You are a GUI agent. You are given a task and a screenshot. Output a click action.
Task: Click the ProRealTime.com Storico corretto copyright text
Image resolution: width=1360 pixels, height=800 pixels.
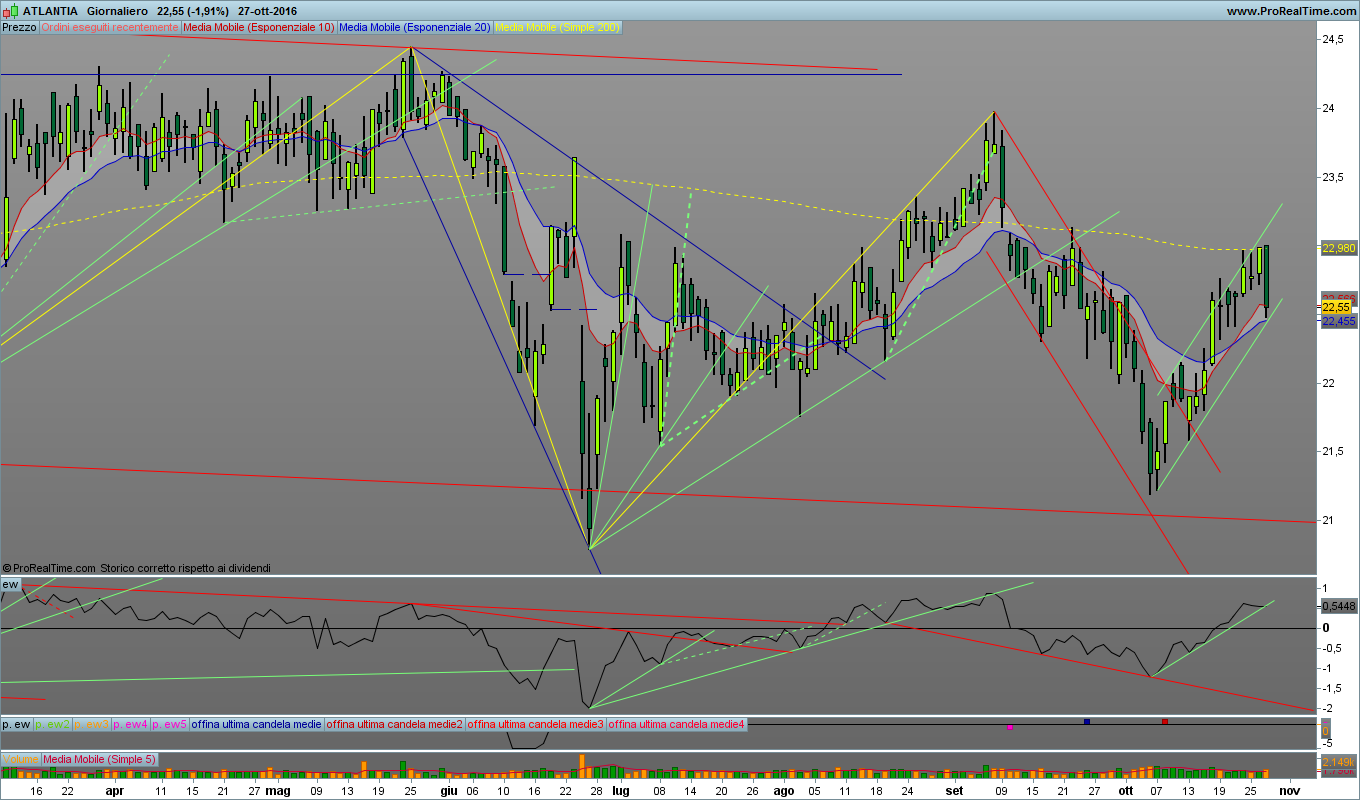[137, 568]
